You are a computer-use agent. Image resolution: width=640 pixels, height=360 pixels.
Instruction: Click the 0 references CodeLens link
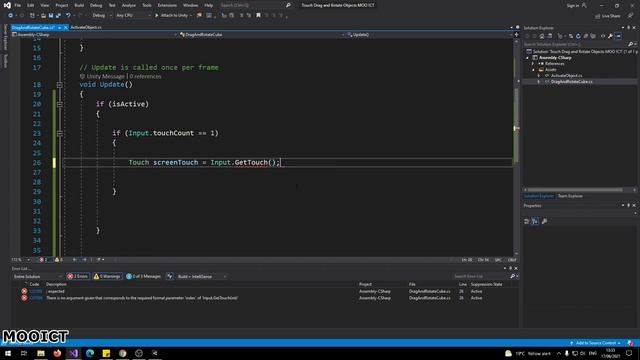click(145, 76)
